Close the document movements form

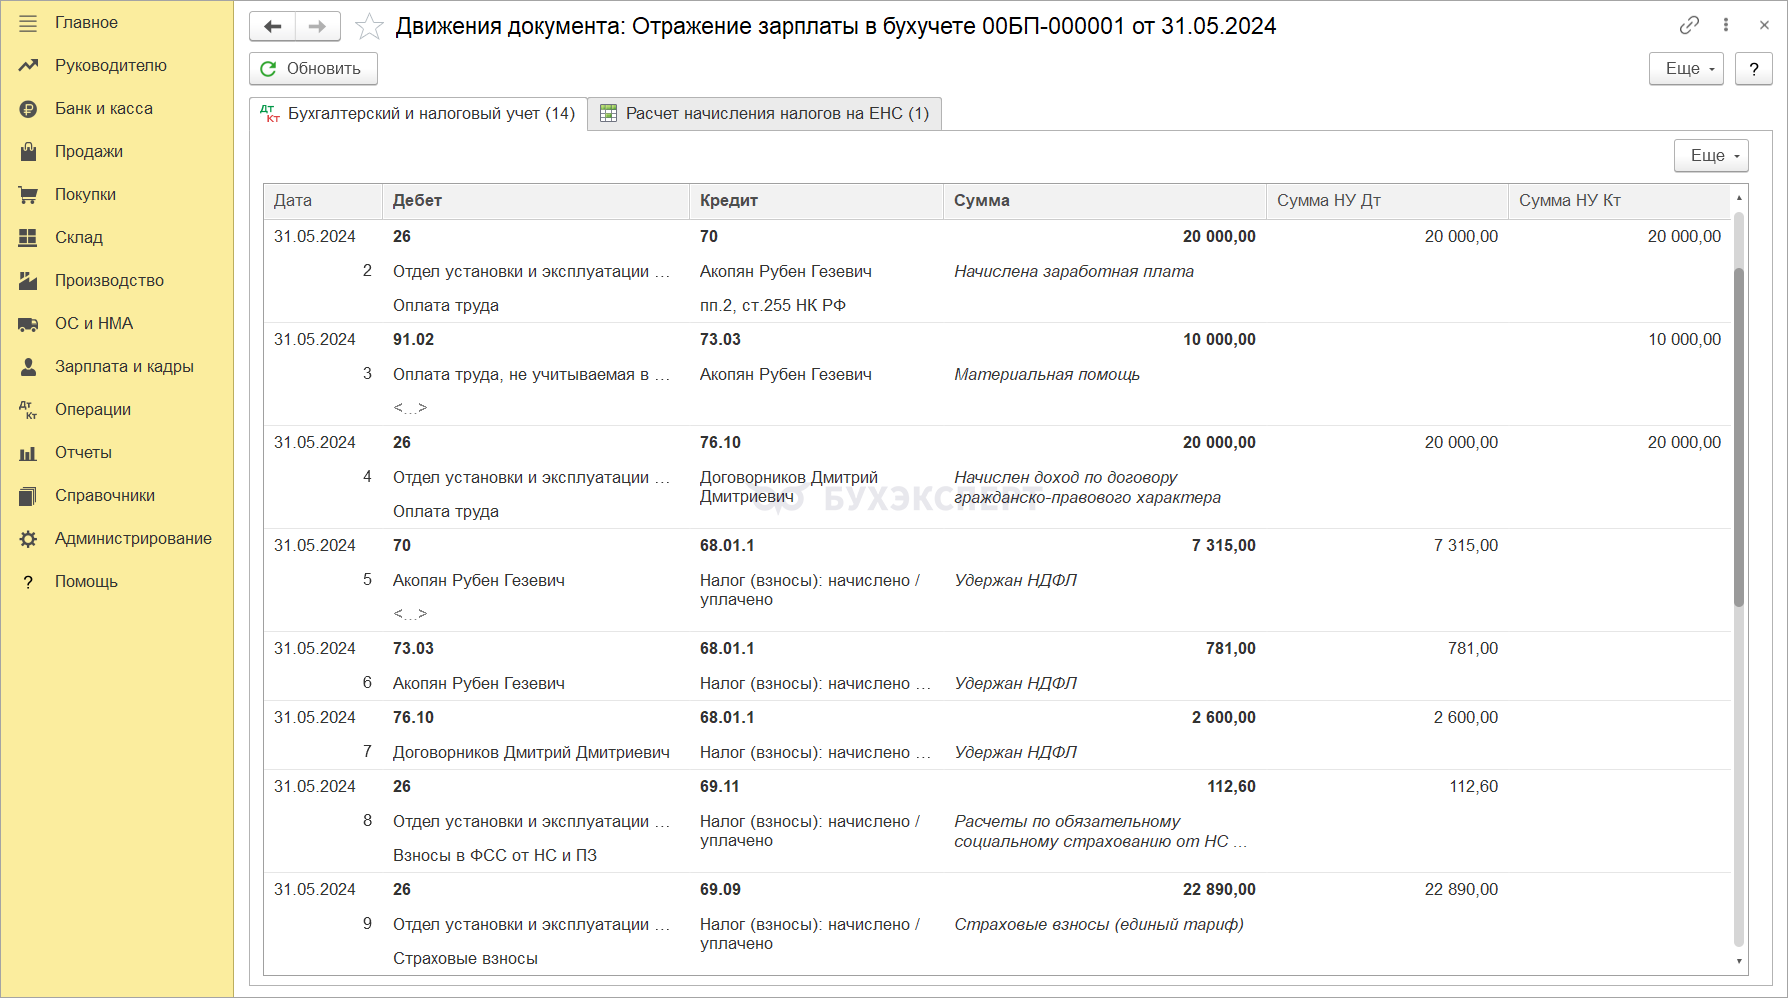pos(1764,25)
